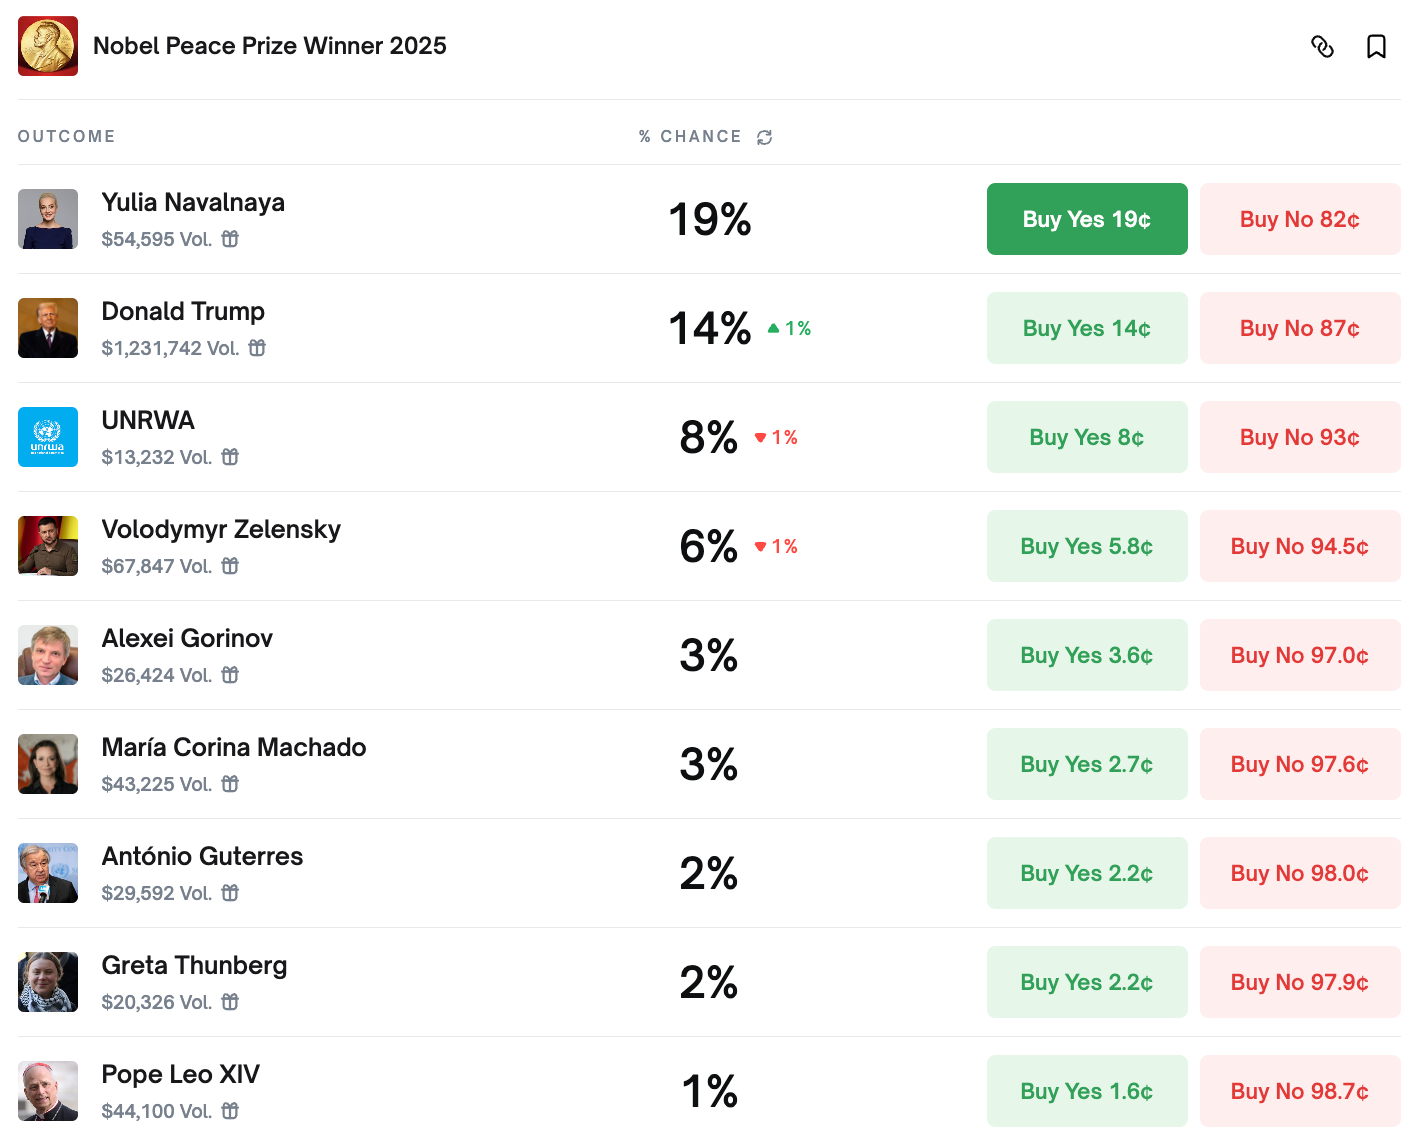Screen dimensions: 1422x1144
Task: Select the Yulia Navalnaya outcome name
Action: [x=193, y=203]
